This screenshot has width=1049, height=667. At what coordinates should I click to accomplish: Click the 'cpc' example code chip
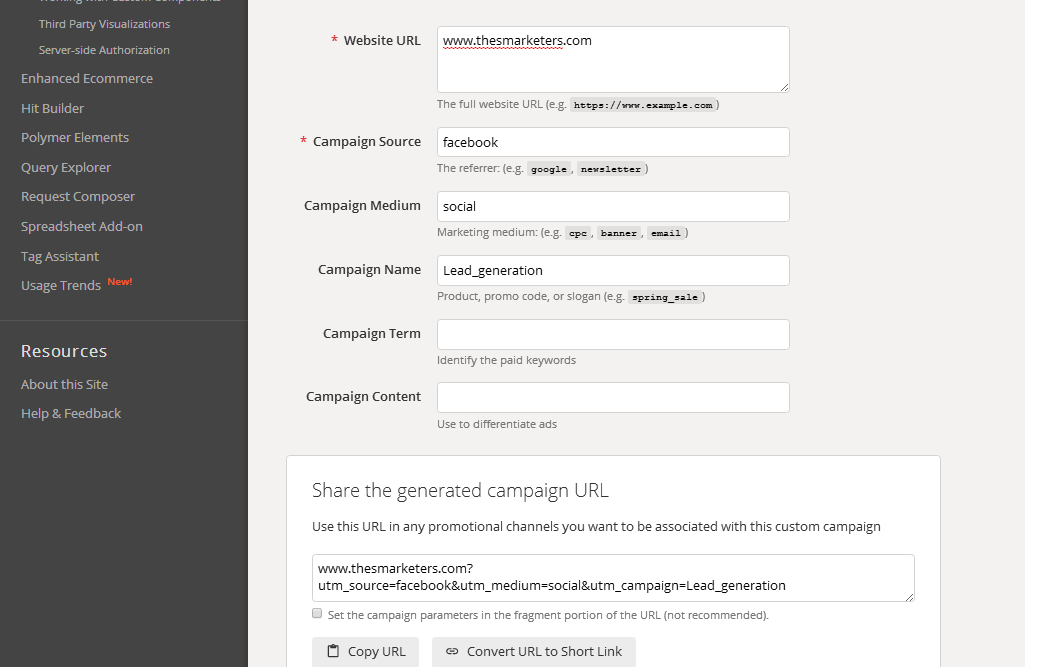click(x=578, y=233)
